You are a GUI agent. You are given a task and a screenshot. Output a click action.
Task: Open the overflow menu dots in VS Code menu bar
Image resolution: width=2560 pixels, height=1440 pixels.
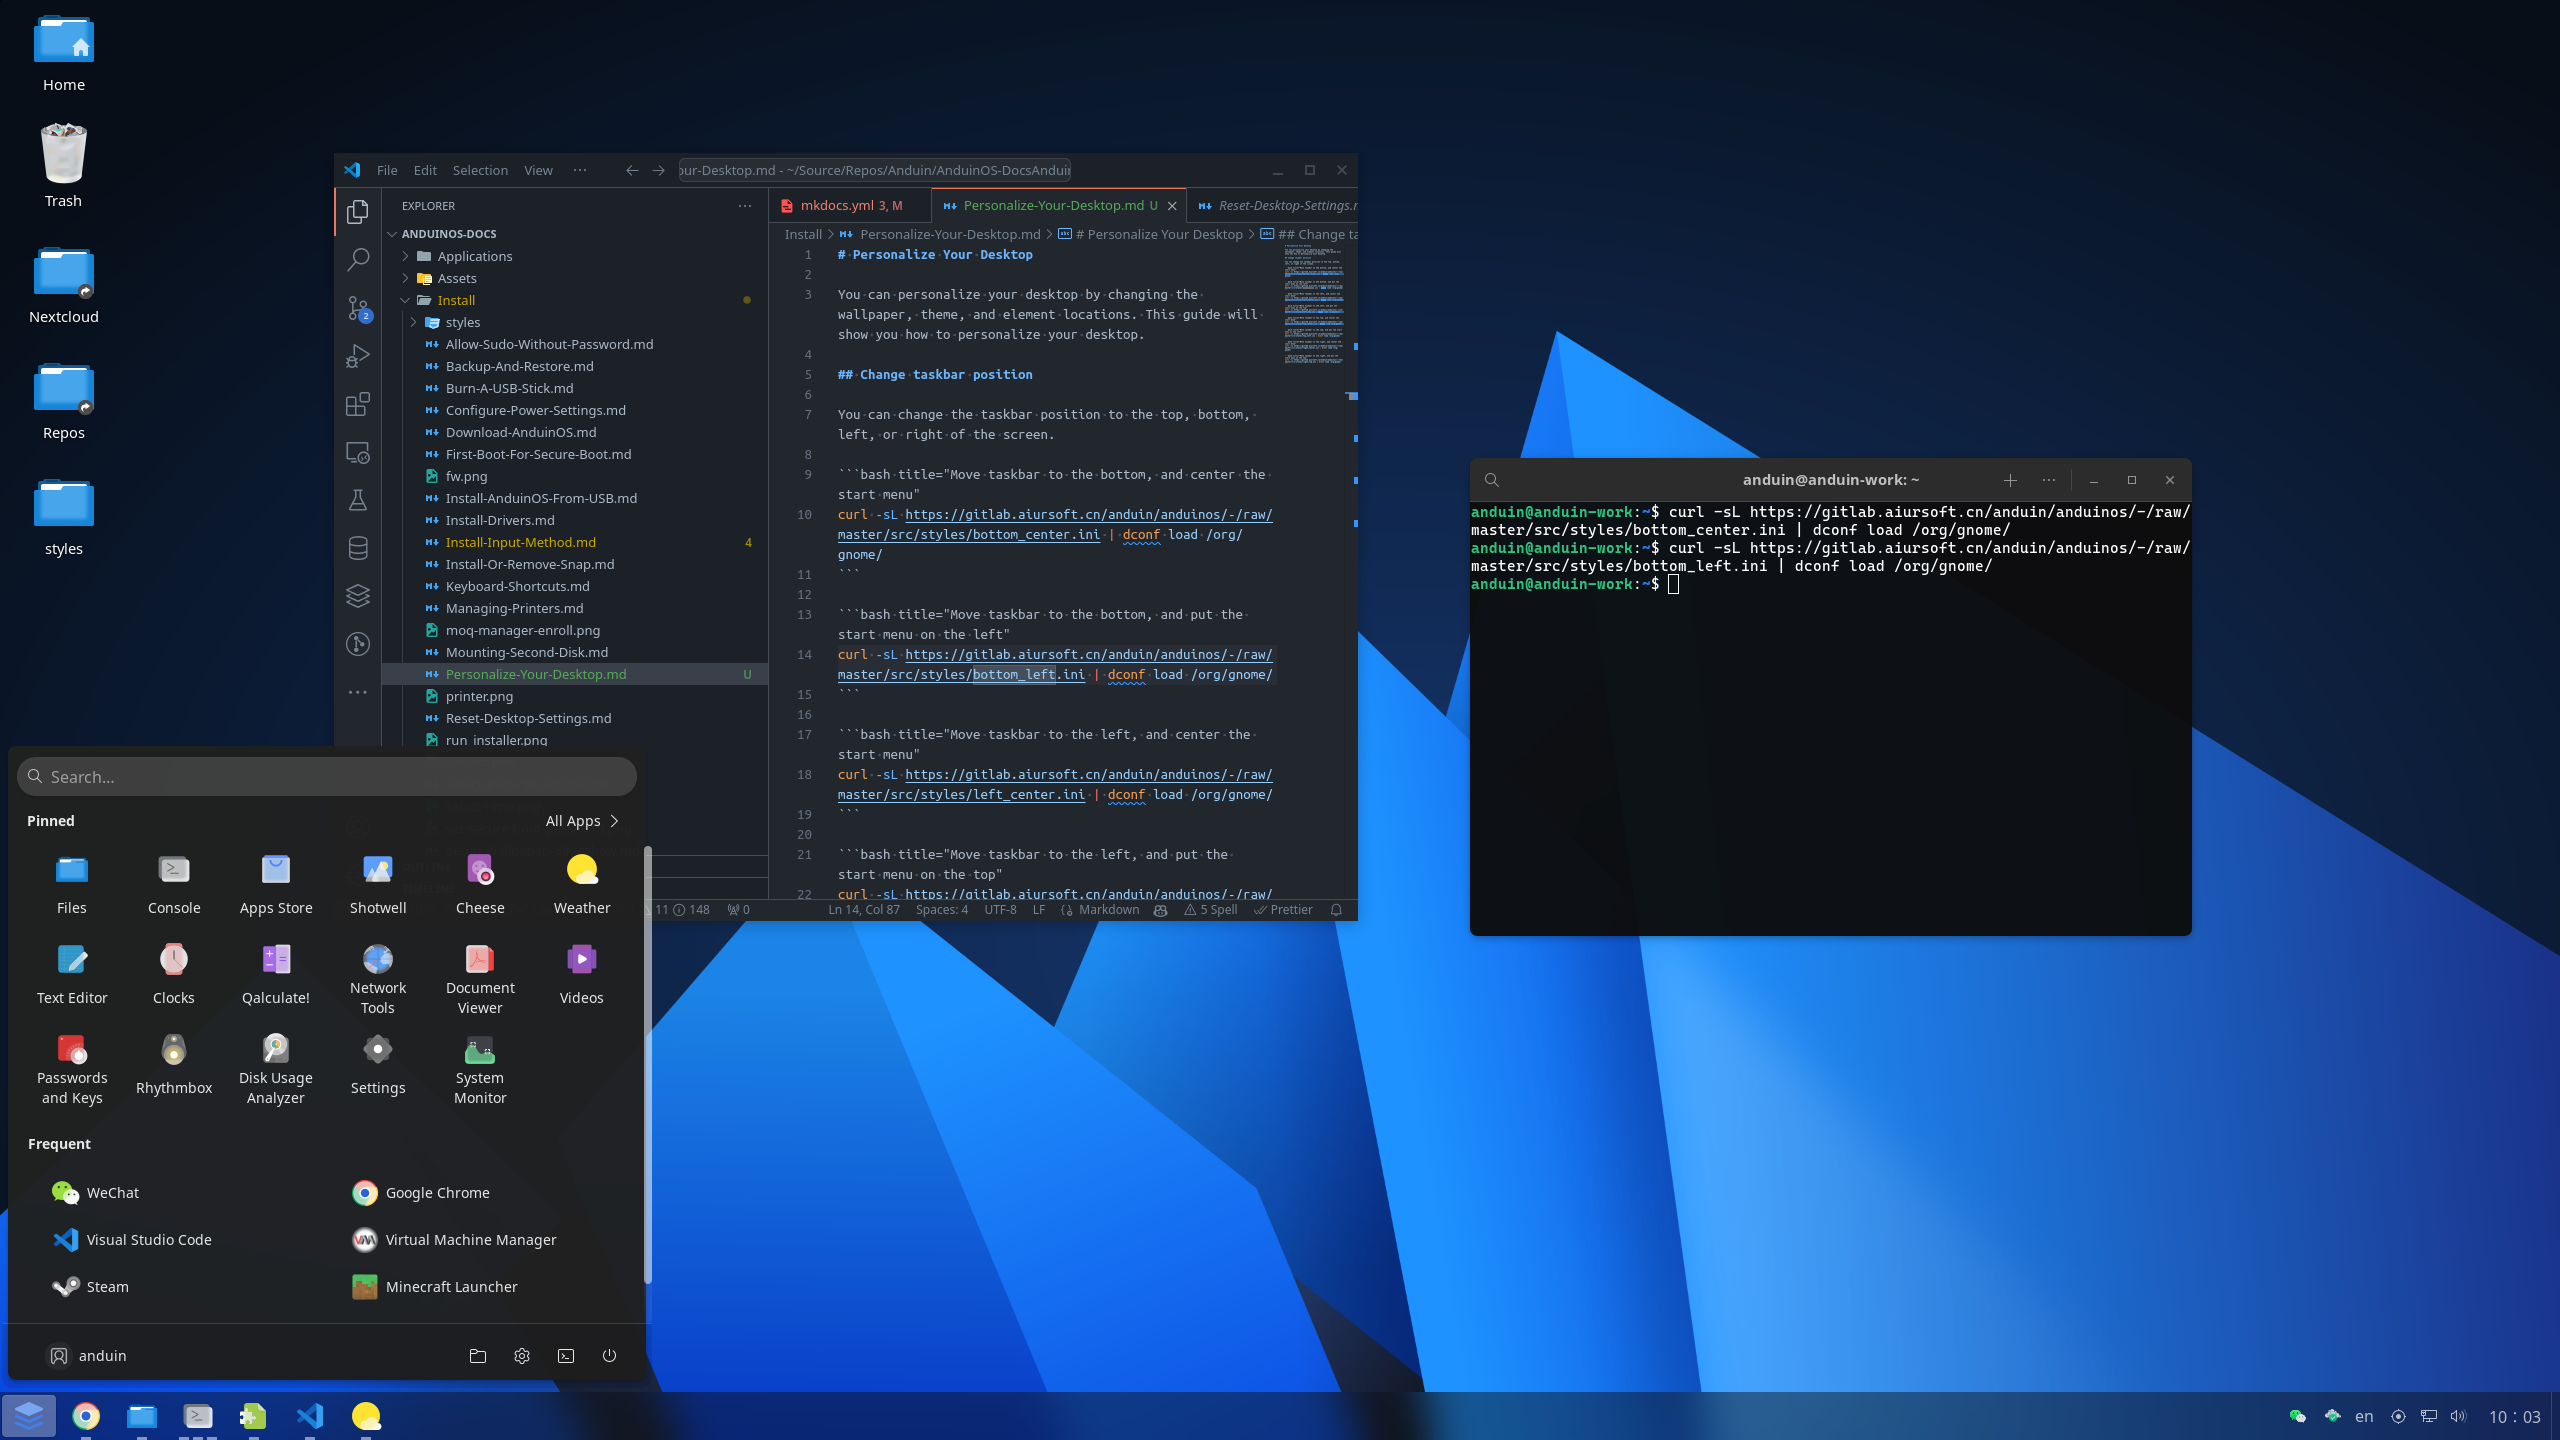(579, 170)
